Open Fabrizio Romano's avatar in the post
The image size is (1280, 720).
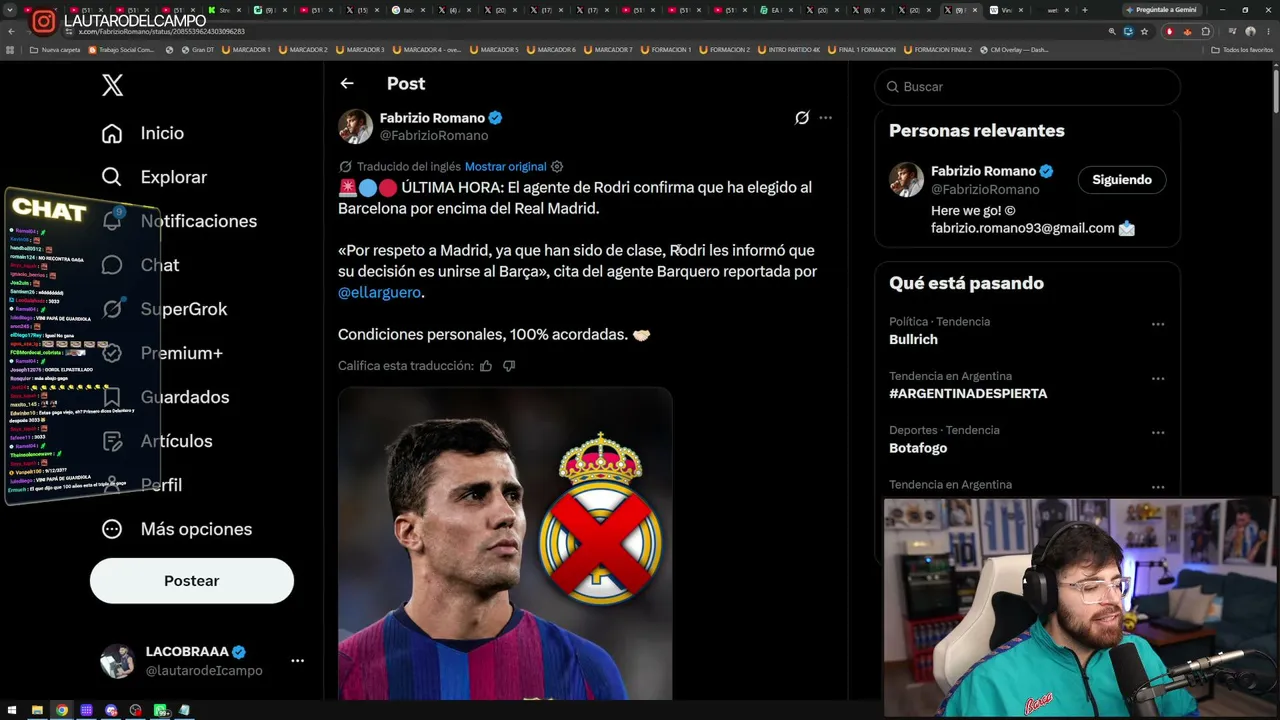point(355,127)
